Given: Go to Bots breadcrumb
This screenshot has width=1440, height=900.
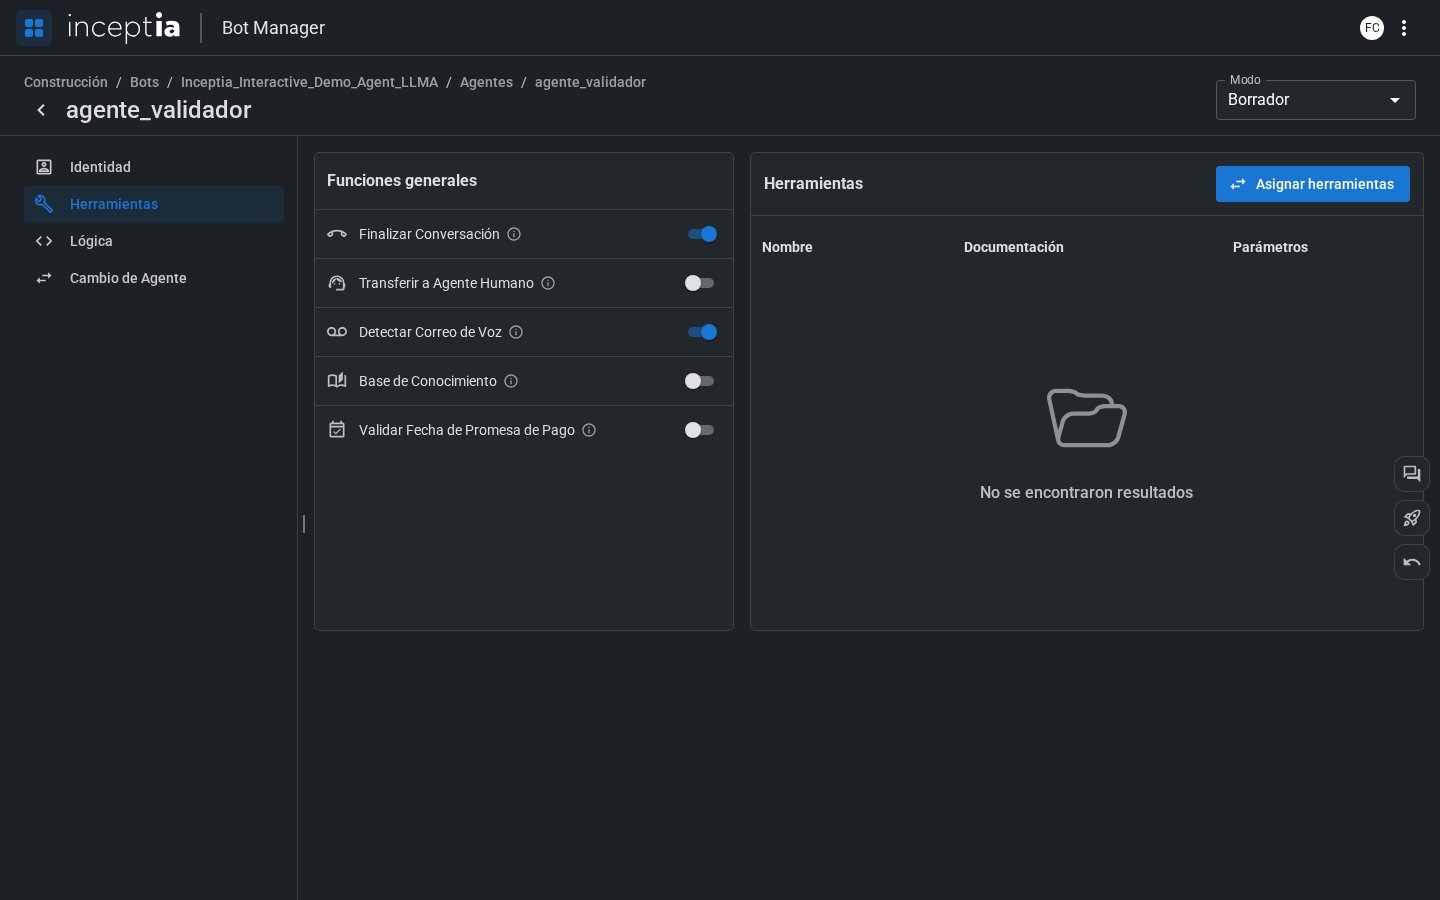Looking at the screenshot, I should coord(144,82).
